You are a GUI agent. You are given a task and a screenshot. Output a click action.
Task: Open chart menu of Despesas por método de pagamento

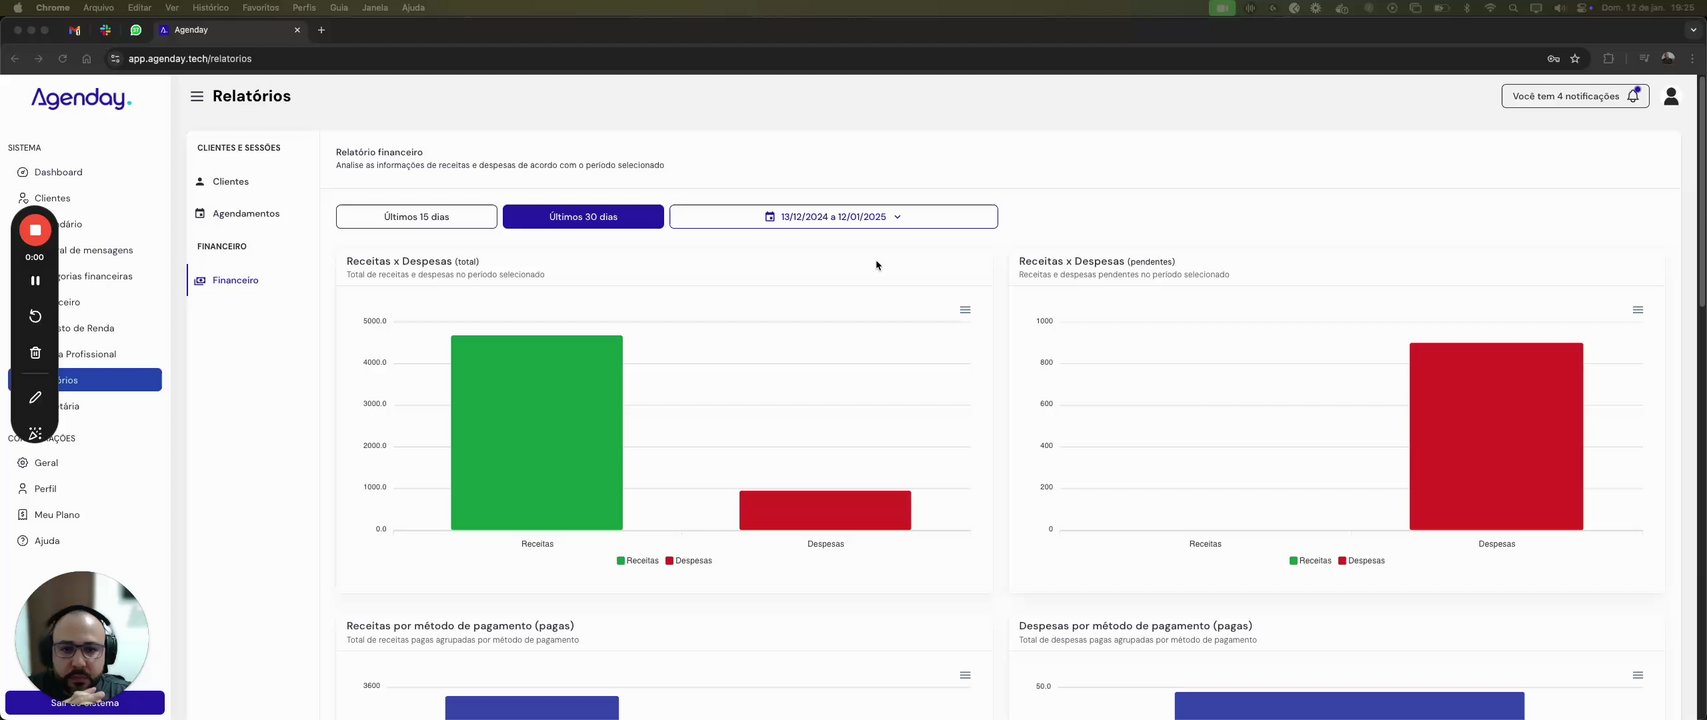pos(1638,675)
